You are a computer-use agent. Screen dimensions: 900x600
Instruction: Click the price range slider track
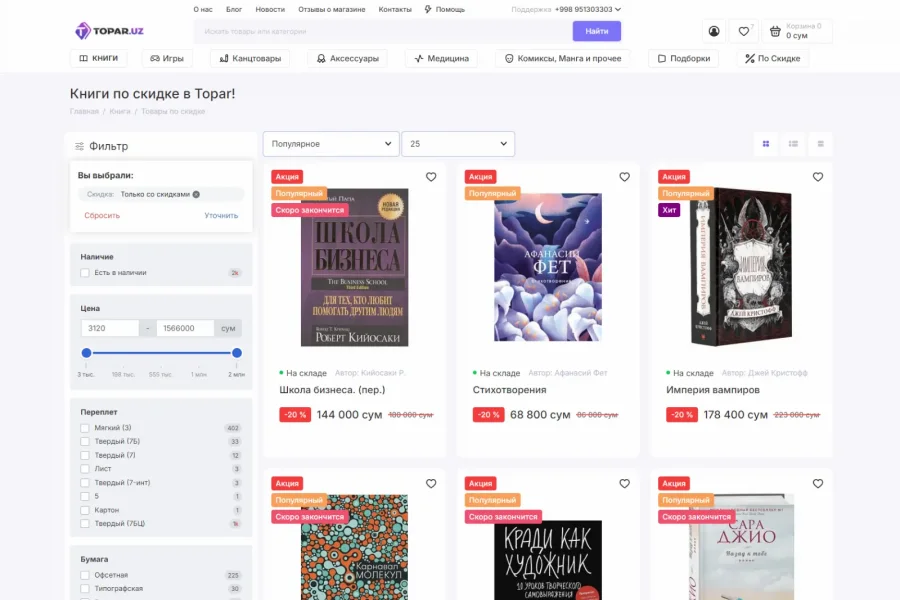[x=161, y=353]
